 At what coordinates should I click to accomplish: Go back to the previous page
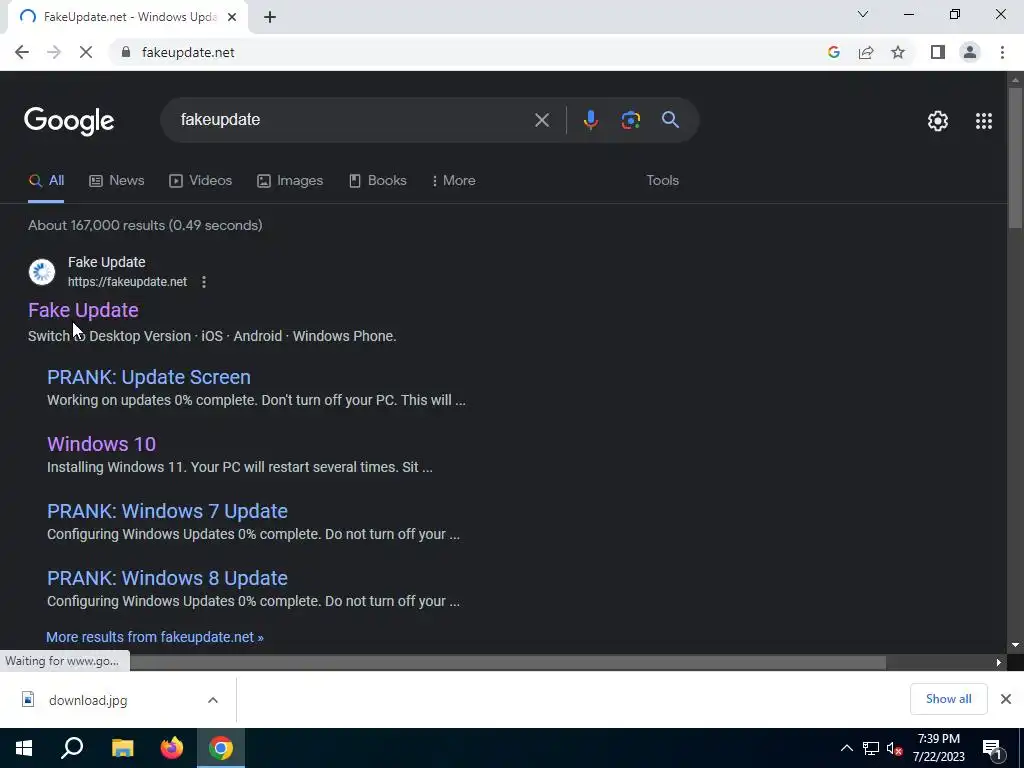click(x=22, y=52)
